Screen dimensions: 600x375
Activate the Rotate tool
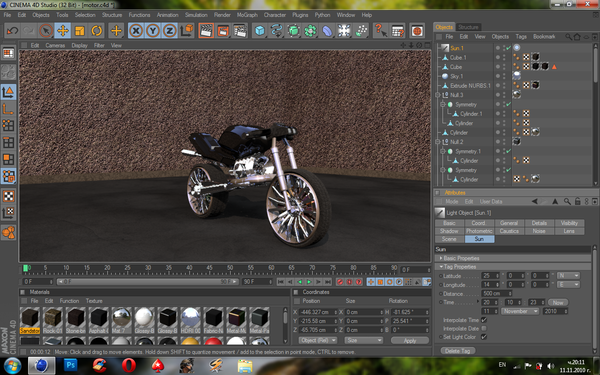pyautogui.click(x=96, y=31)
